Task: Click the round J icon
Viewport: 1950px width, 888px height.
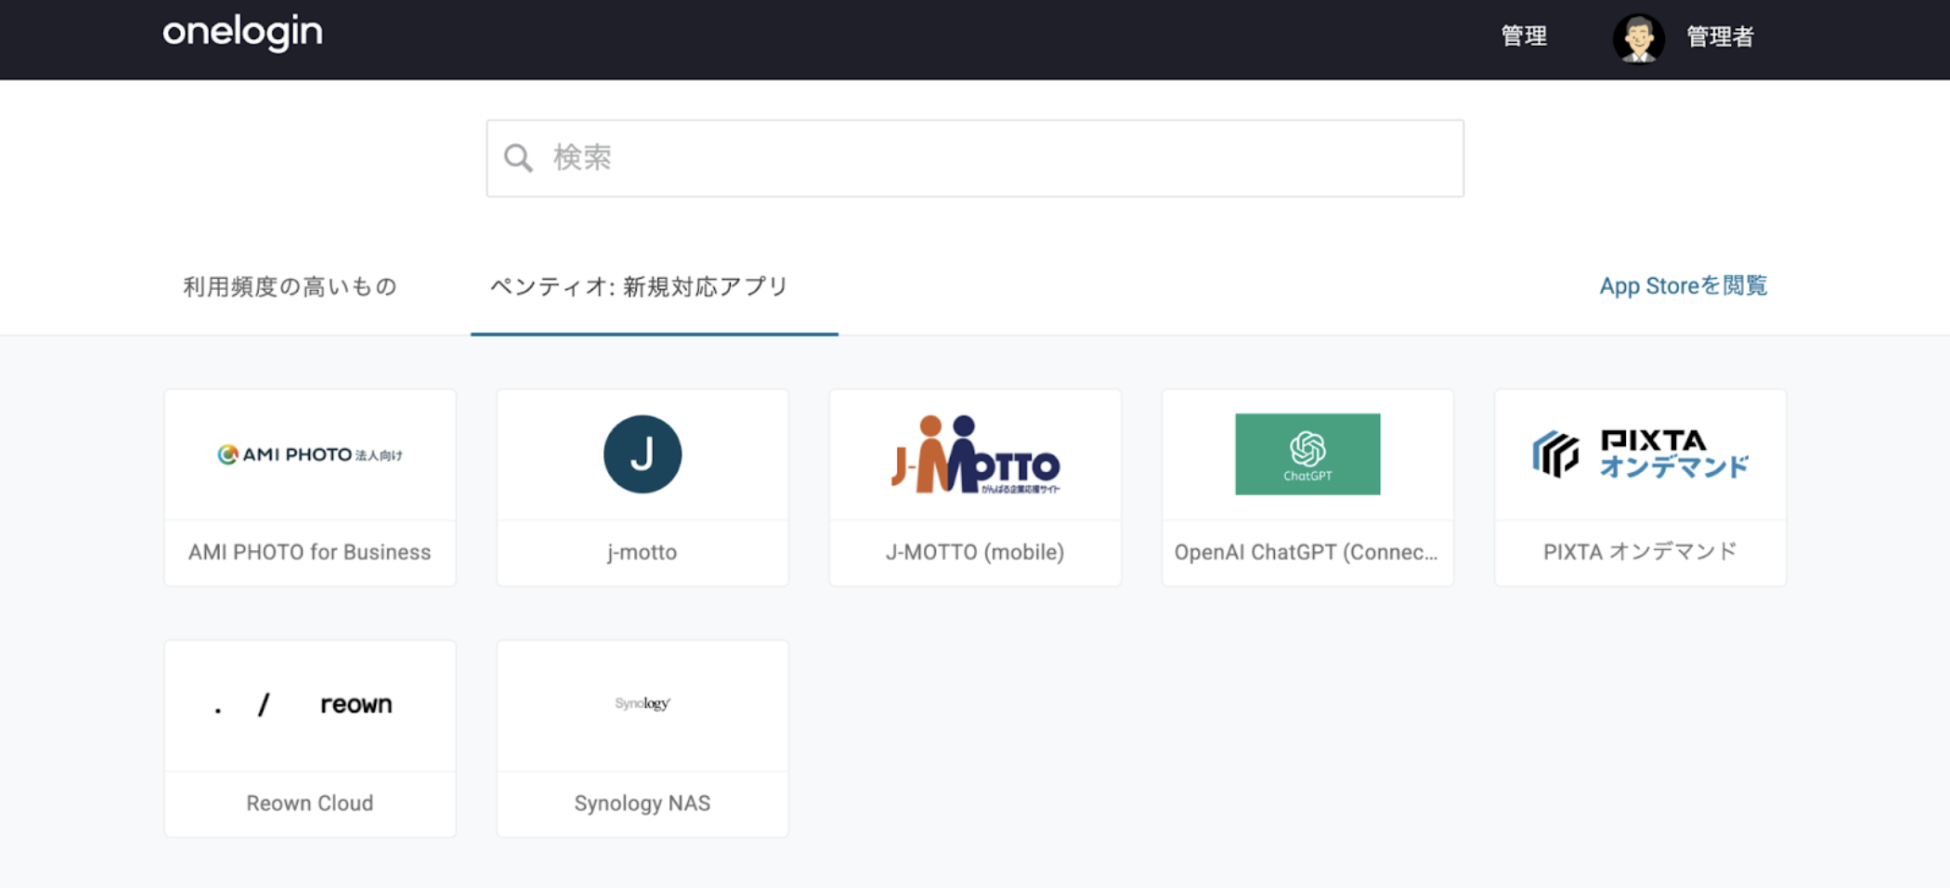Action: tap(642, 454)
